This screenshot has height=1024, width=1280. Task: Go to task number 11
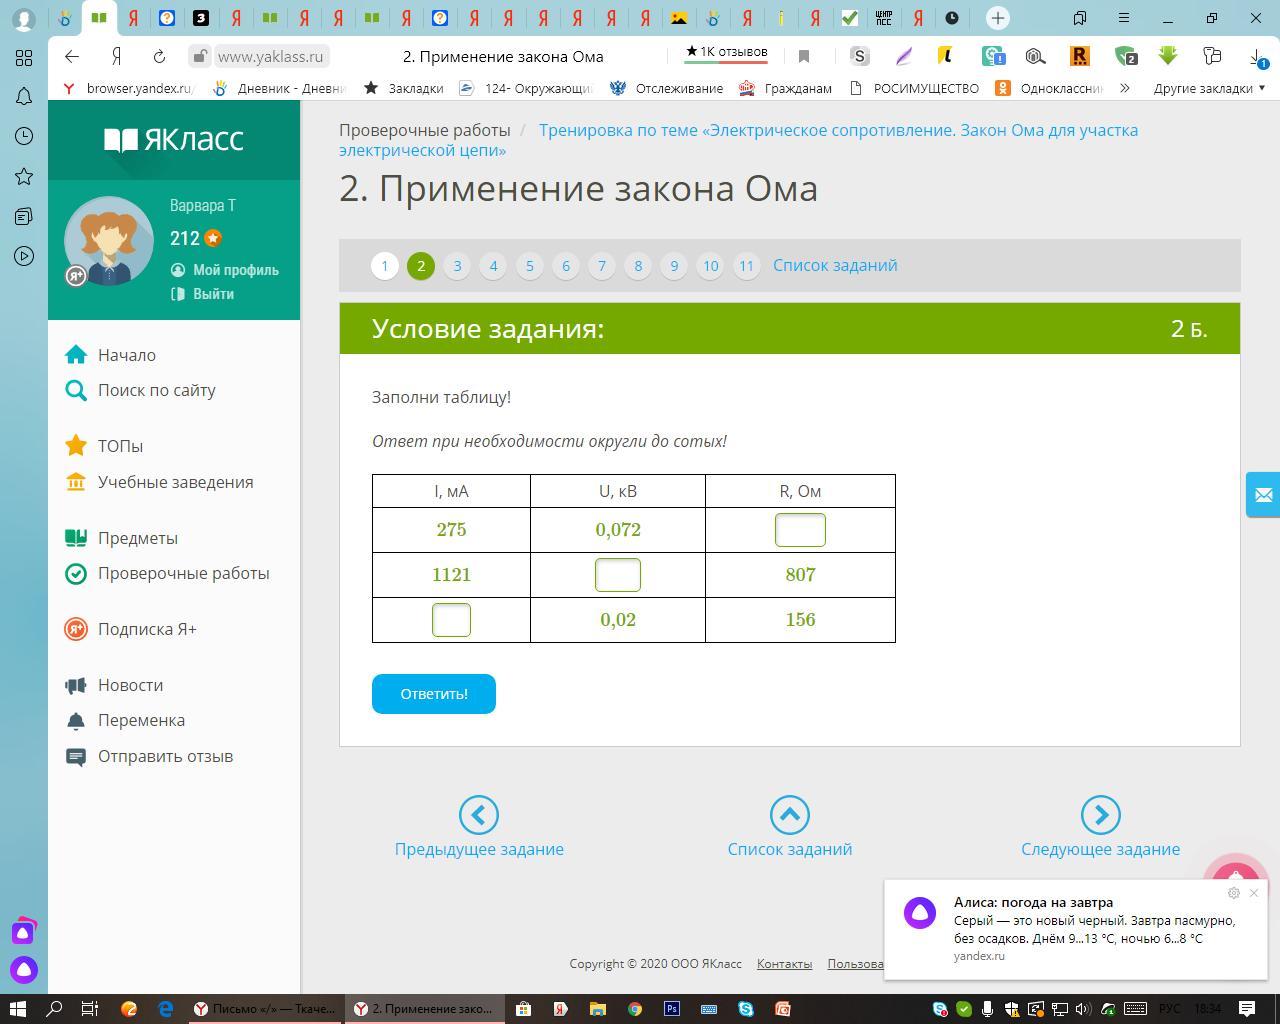(x=746, y=266)
